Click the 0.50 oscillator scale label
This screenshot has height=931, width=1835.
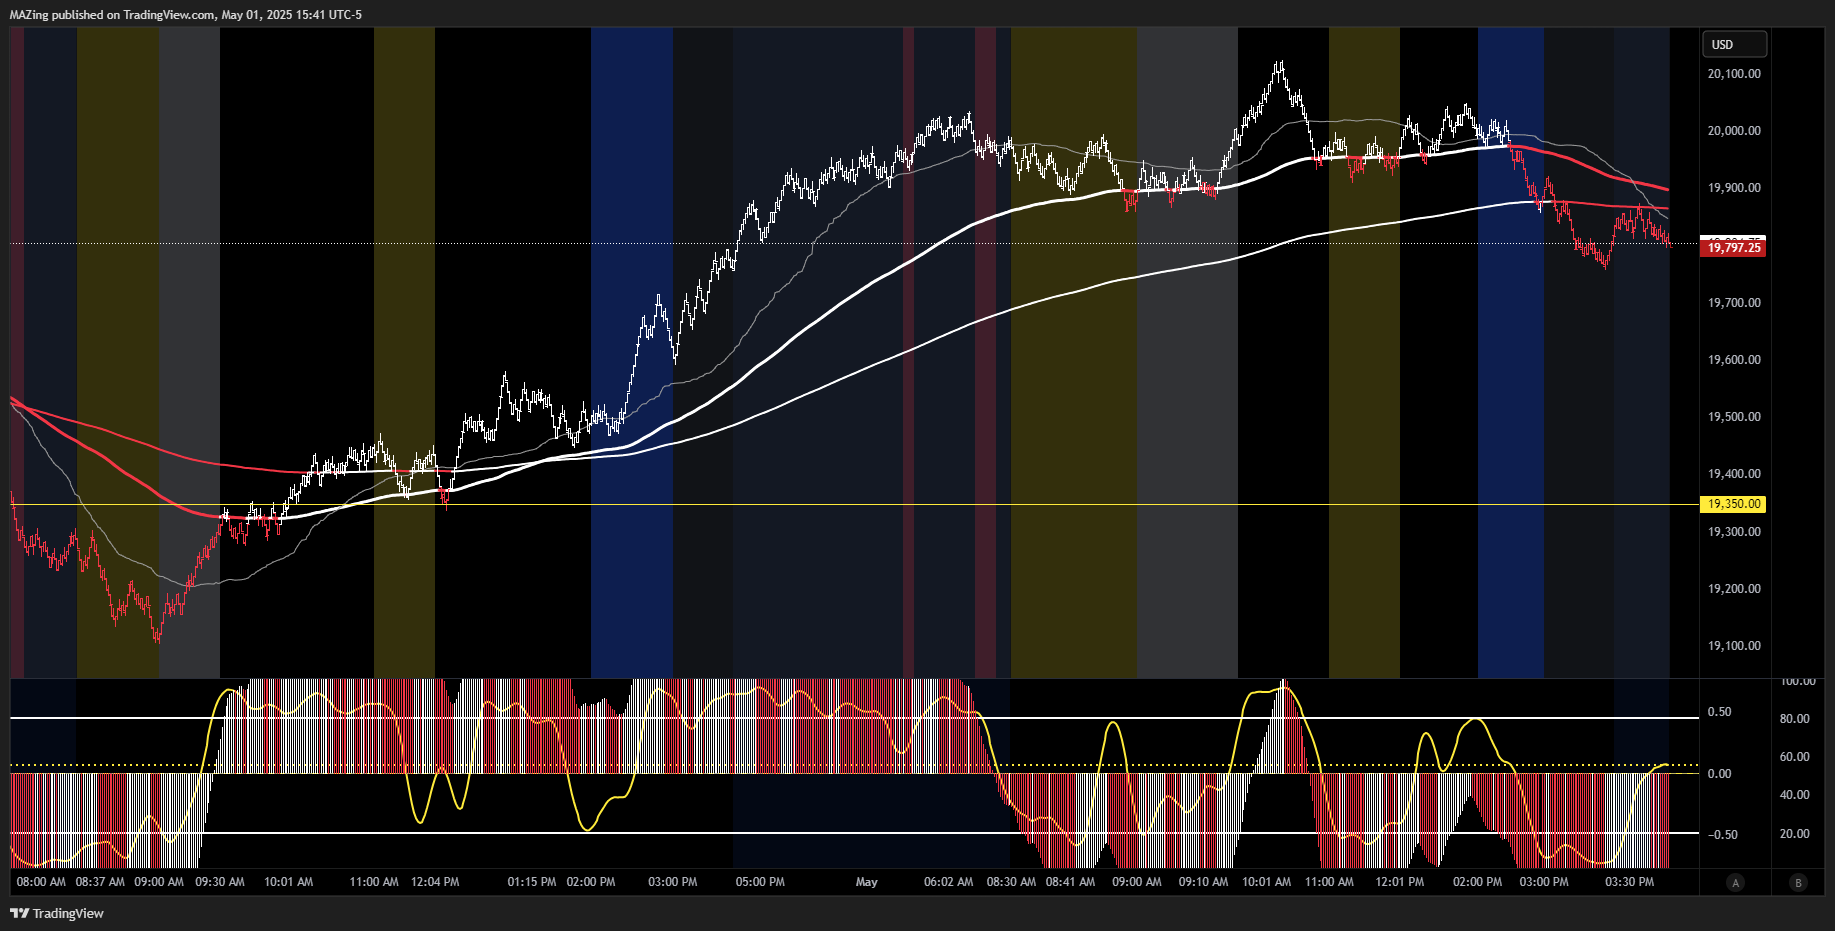click(x=1719, y=712)
